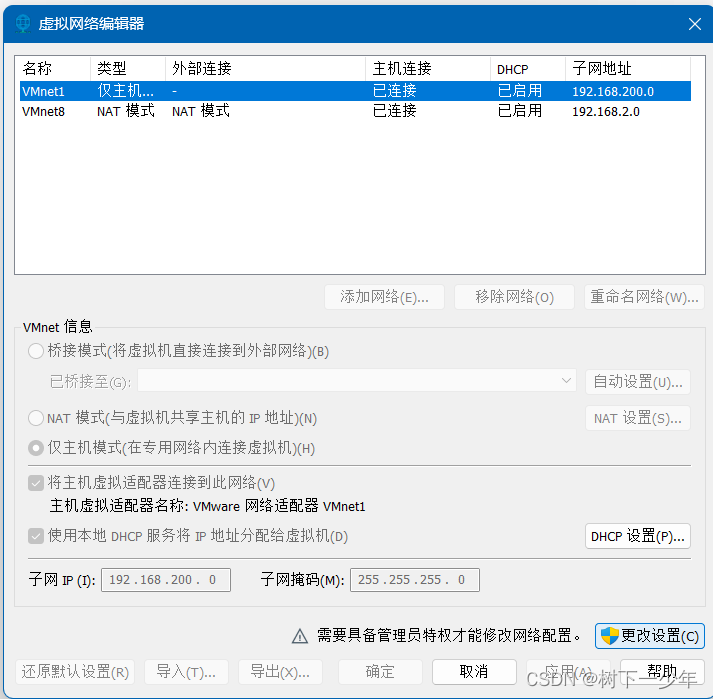Toggle 使用本地 DHCP 服务 checkbox
This screenshot has width=713, height=699.
[36, 536]
